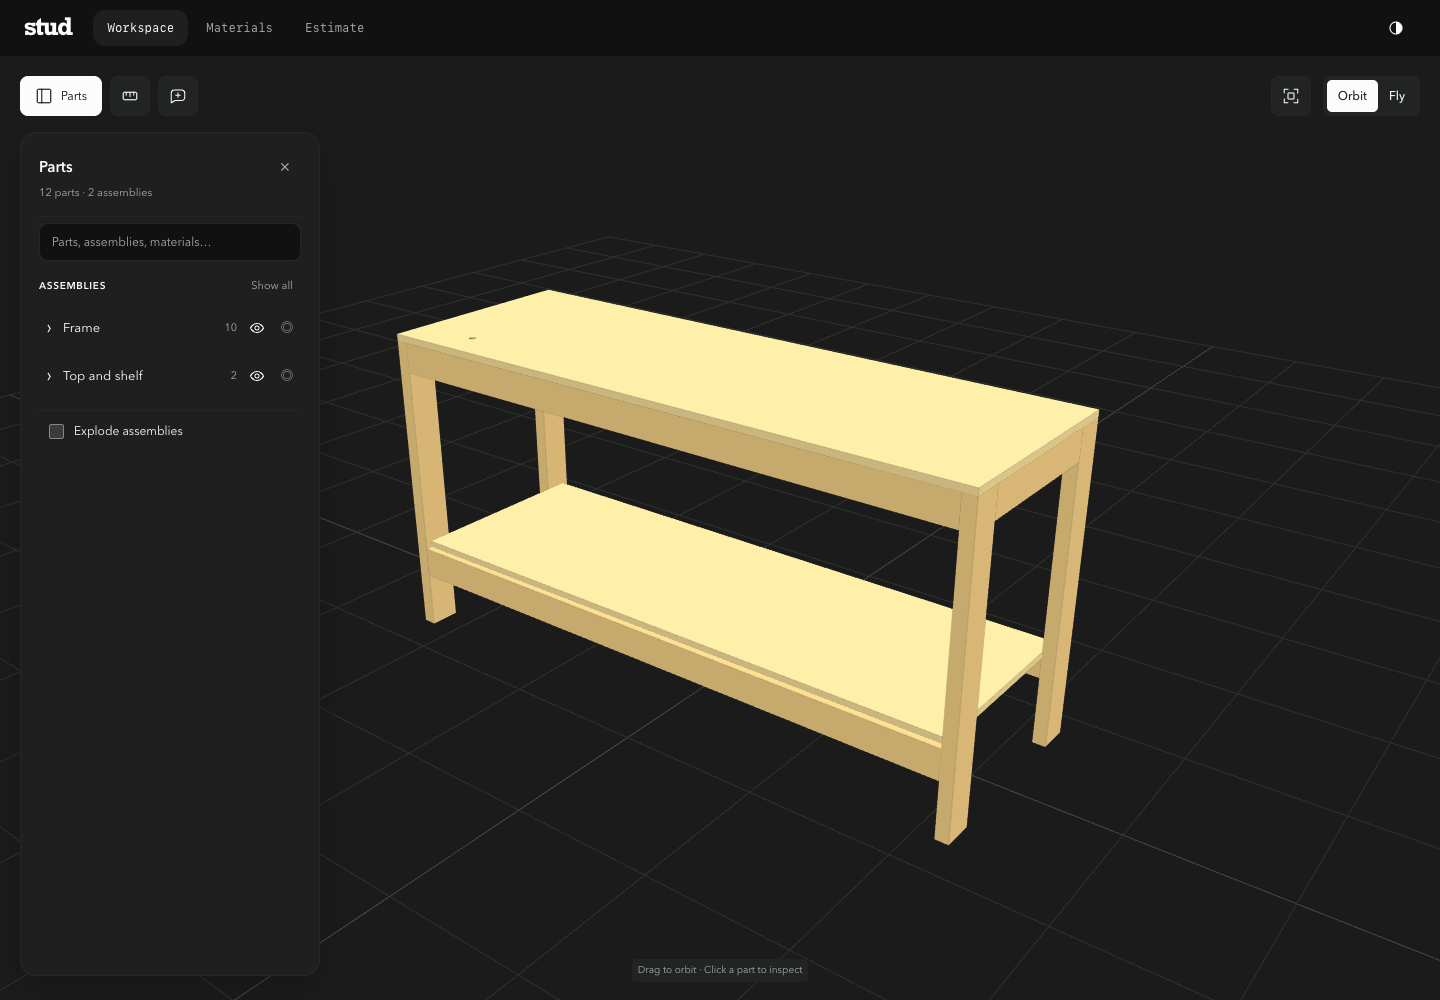Switch camera to Orbit mode
This screenshot has height=1000, width=1440.
(1352, 96)
